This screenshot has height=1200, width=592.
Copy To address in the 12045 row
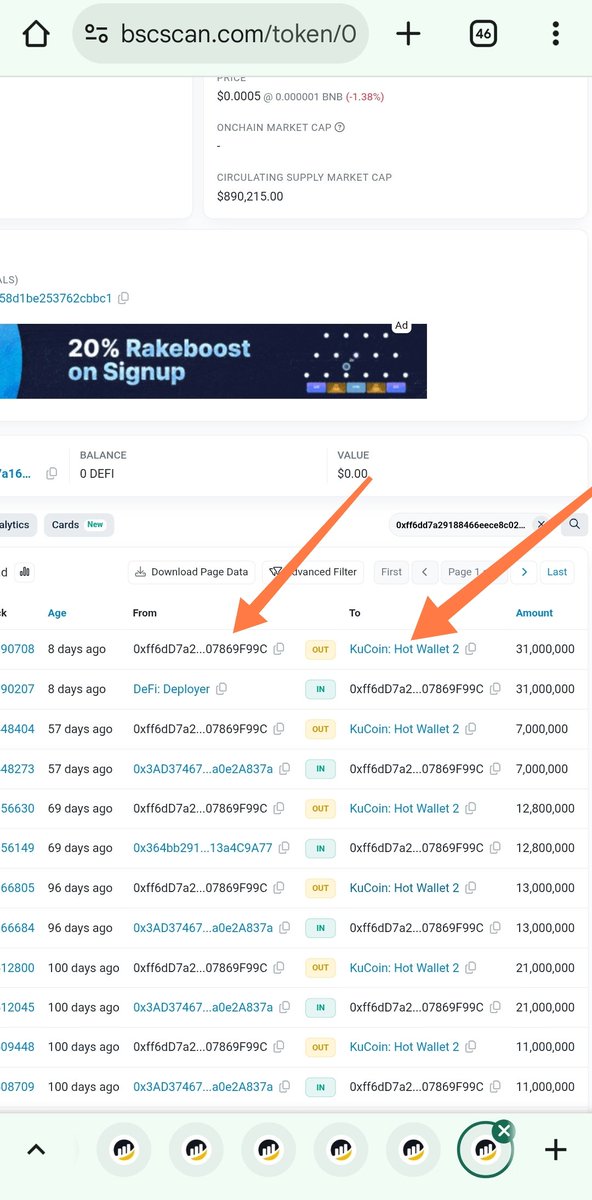coord(495,1007)
